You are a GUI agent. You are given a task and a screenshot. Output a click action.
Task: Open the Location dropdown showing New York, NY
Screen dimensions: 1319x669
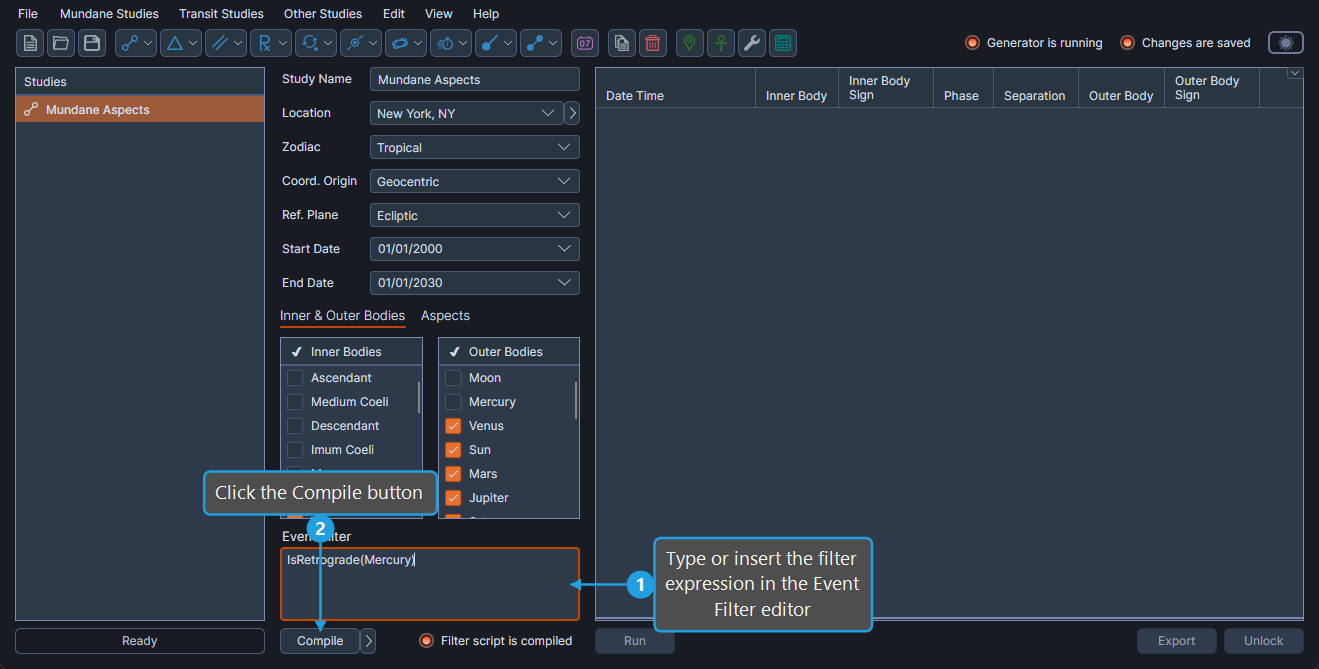pyautogui.click(x=465, y=113)
